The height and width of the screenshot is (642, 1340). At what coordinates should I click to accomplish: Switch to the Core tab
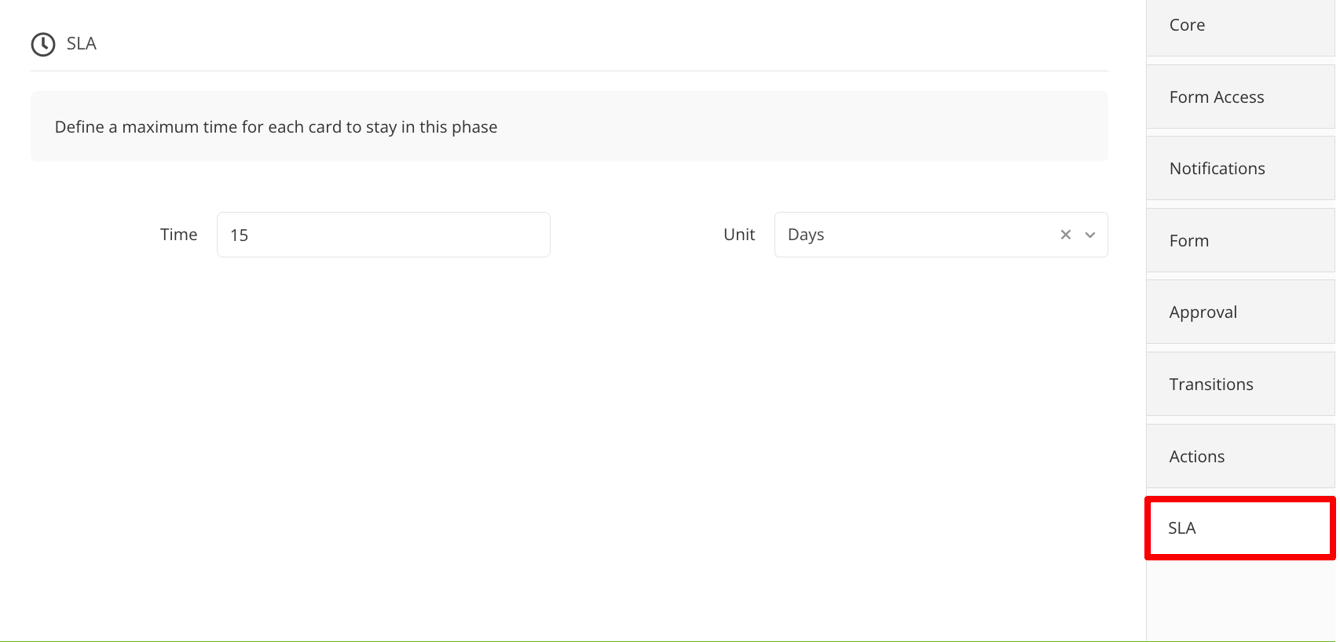(x=1240, y=26)
